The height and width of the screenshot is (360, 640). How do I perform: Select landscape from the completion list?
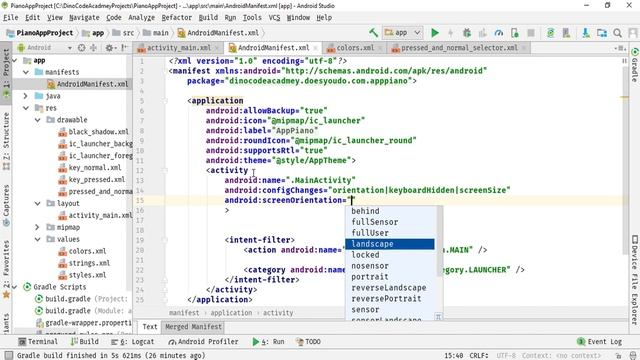pos(390,244)
